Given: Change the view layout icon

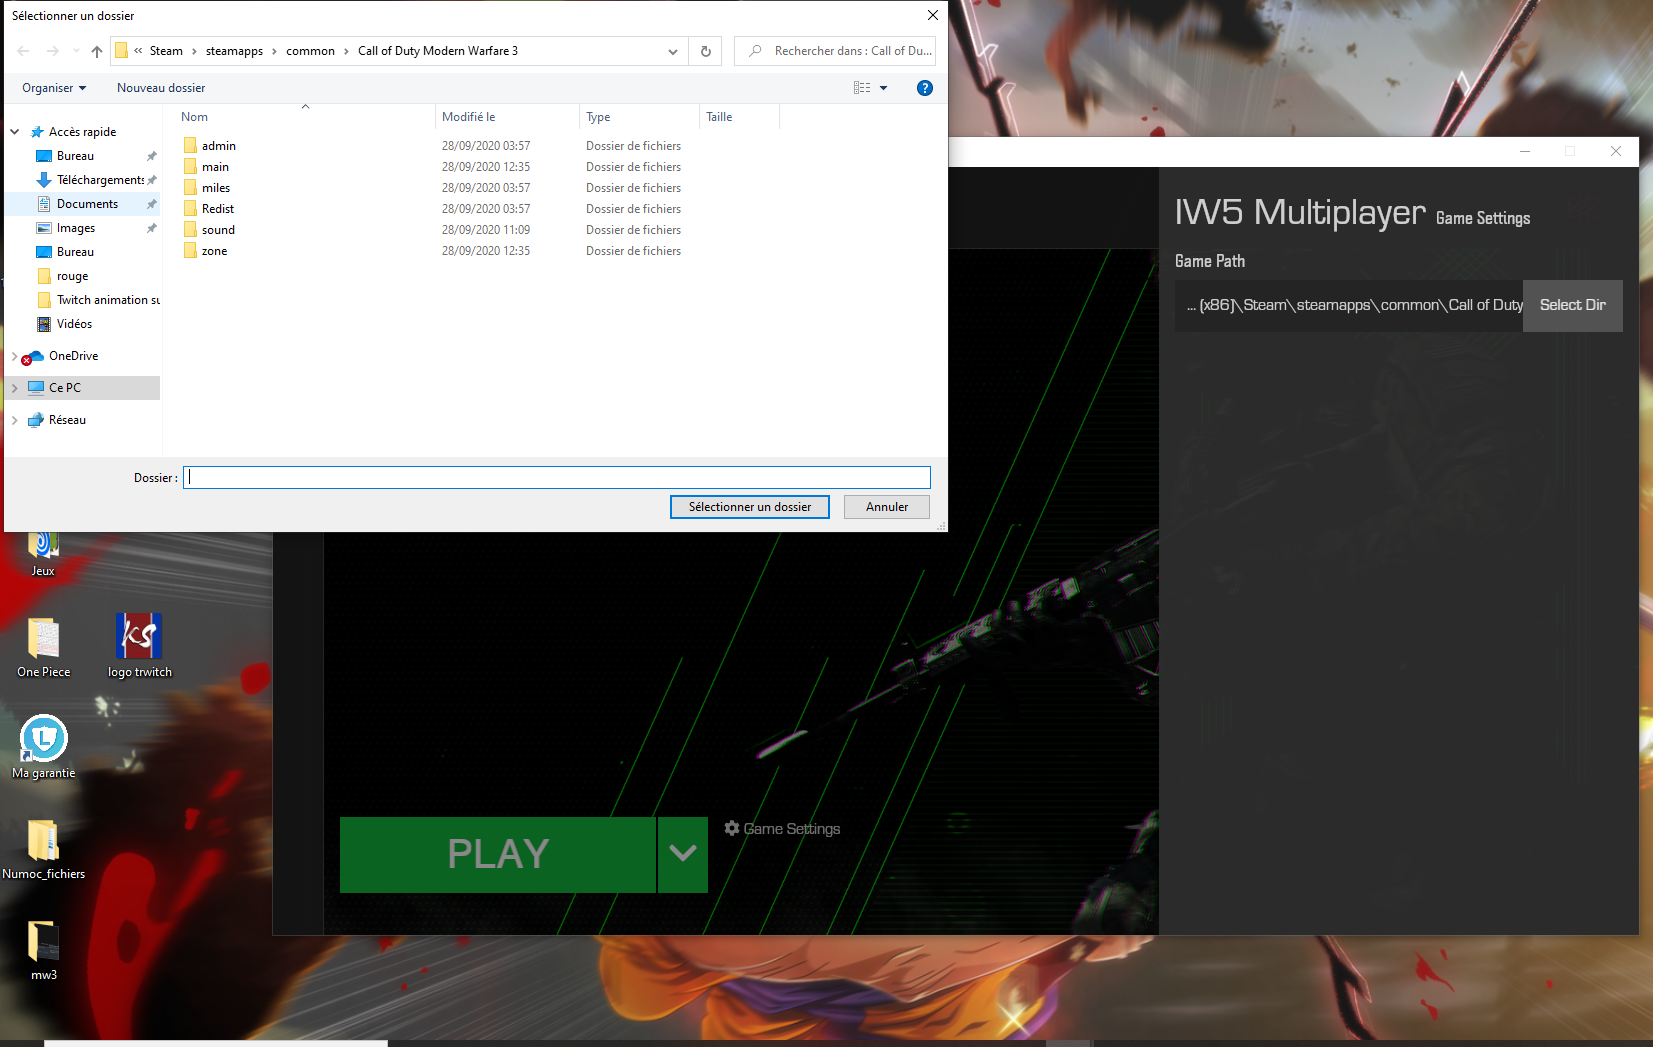Looking at the screenshot, I should pyautogui.click(x=862, y=88).
